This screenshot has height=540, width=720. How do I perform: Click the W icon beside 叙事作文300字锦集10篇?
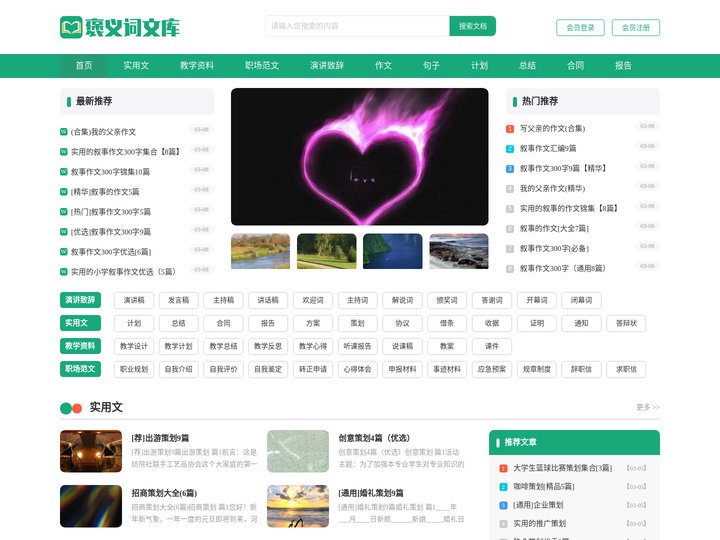pos(64,172)
